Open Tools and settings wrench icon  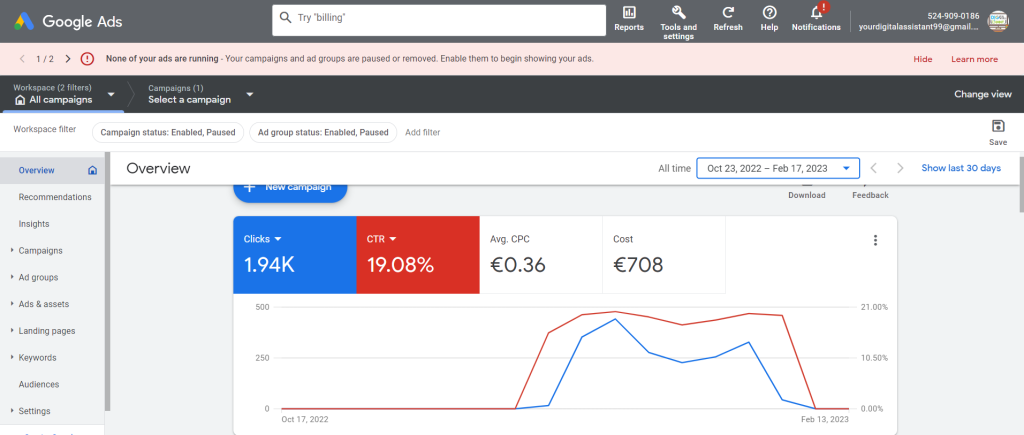click(678, 13)
